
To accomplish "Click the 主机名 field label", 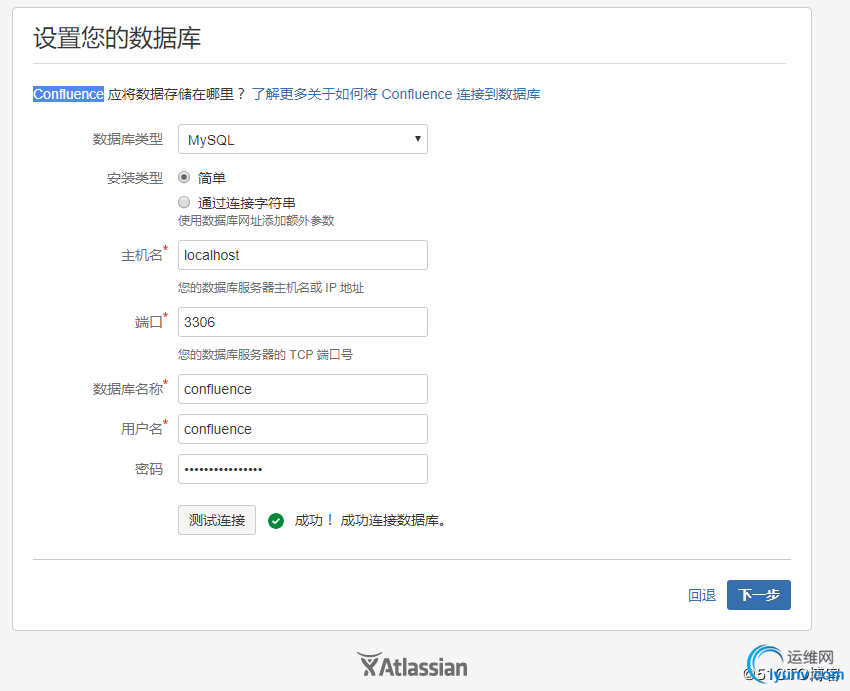I will [142, 255].
